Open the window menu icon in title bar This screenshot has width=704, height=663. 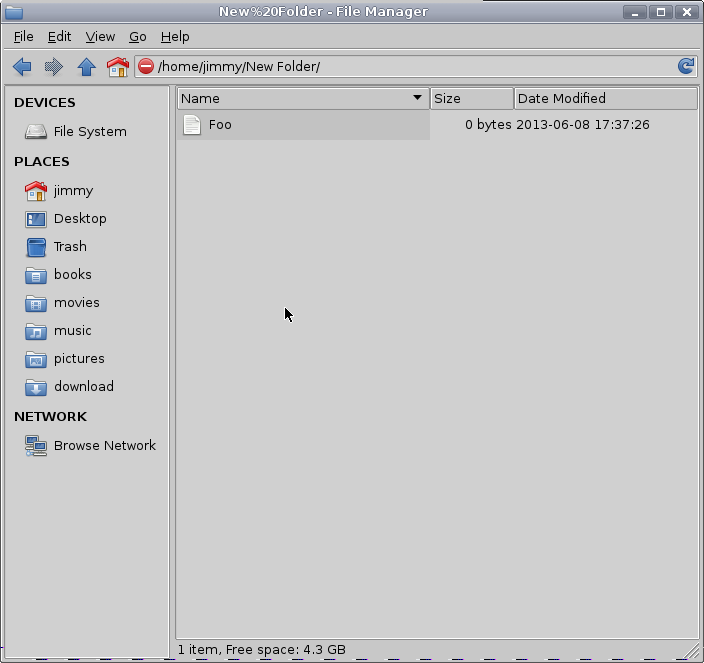13,12
